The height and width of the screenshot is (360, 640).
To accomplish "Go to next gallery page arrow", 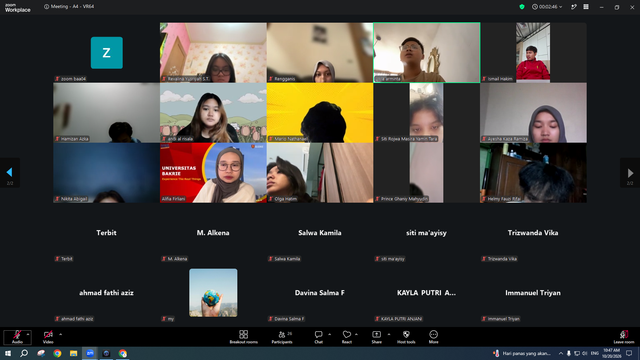I will (630, 173).
